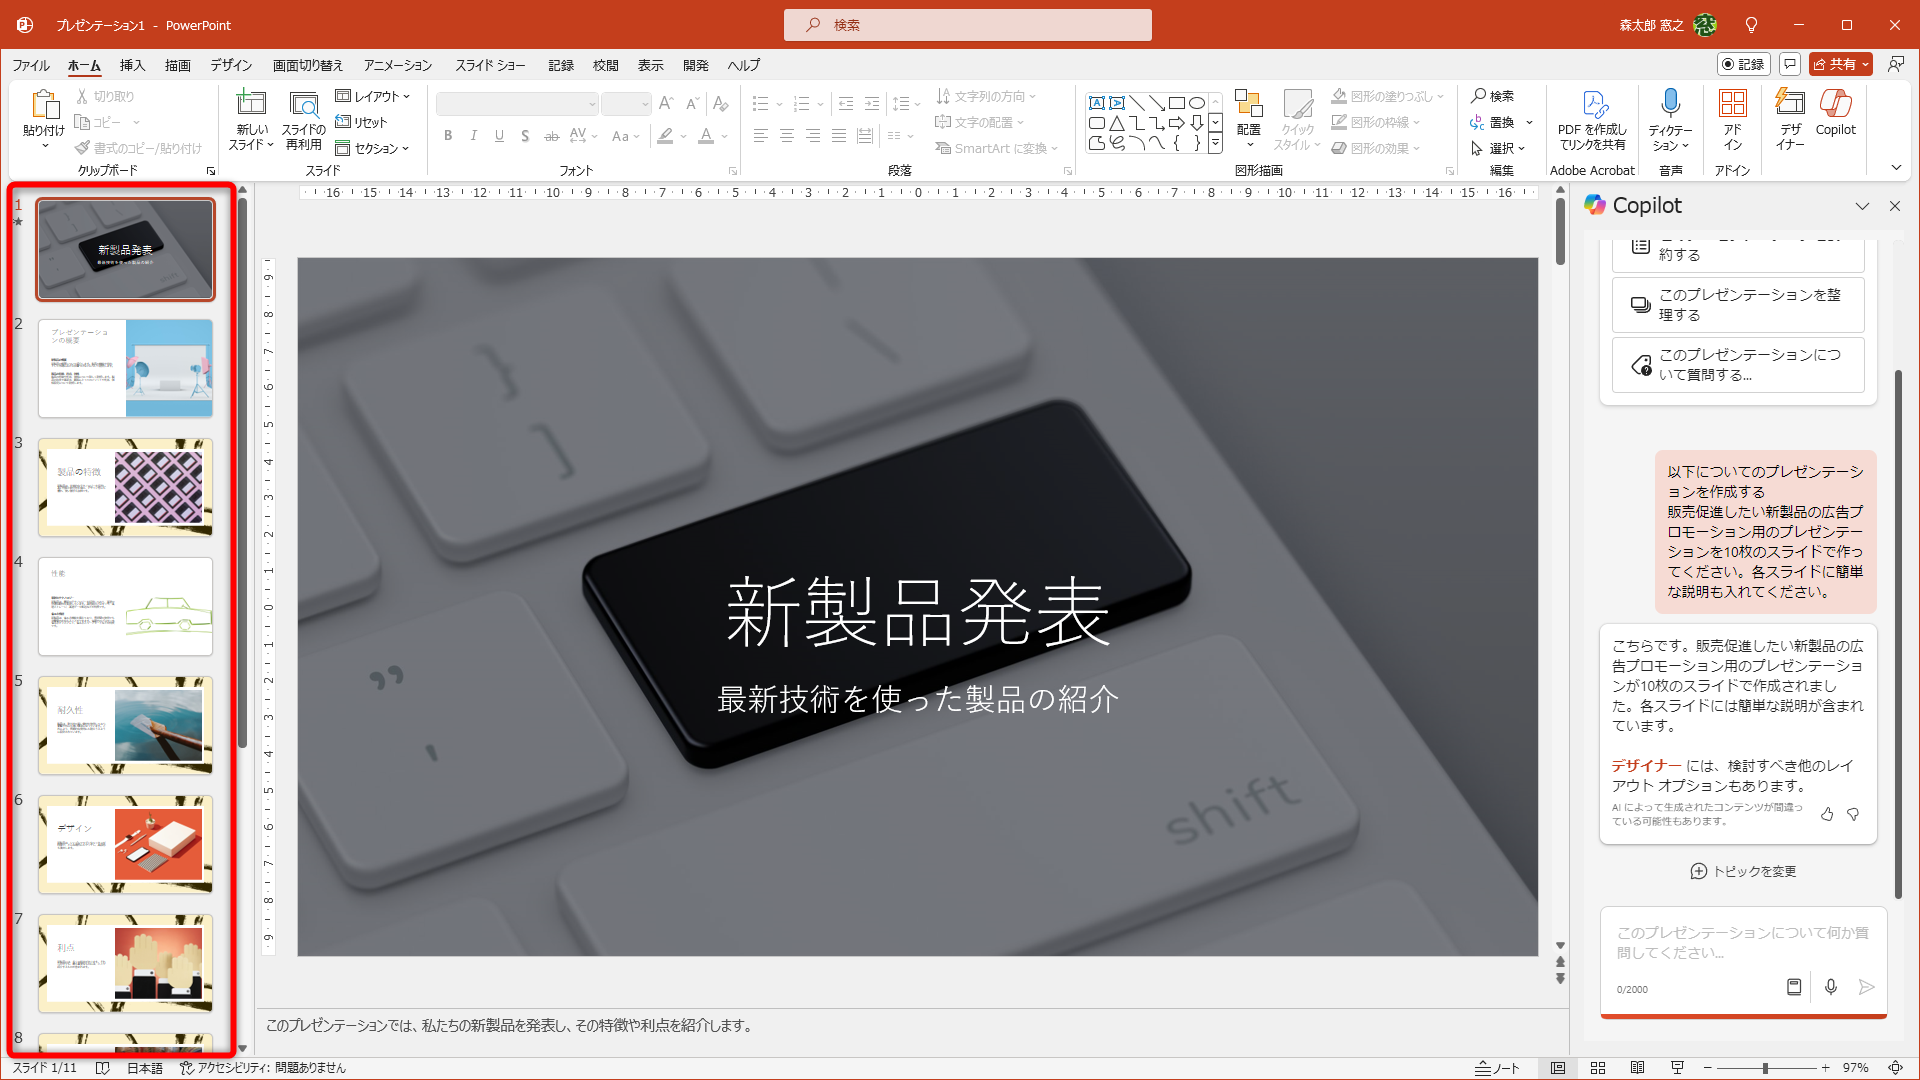Switch to Slide Sorter view icon
The height and width of the screenshot is (1080, 1920).
tap(1598, 1068)
